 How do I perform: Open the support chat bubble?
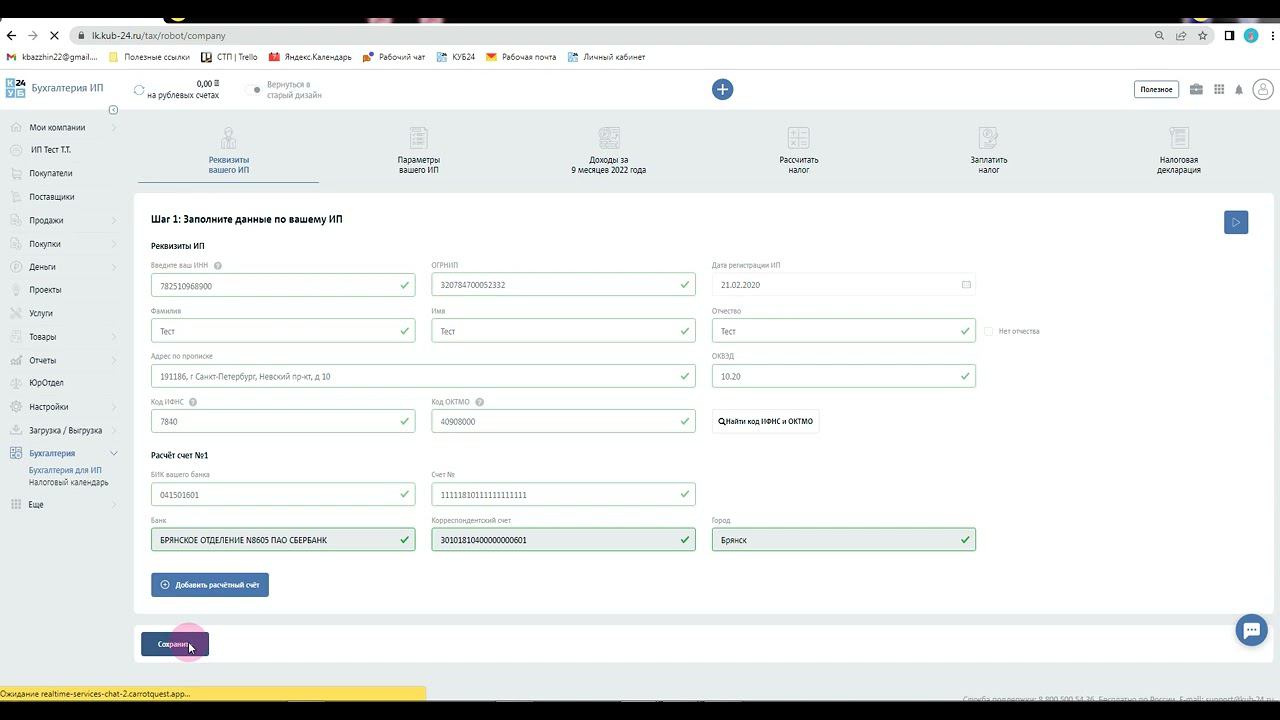pyautogui.click(x=1250, y=630)
